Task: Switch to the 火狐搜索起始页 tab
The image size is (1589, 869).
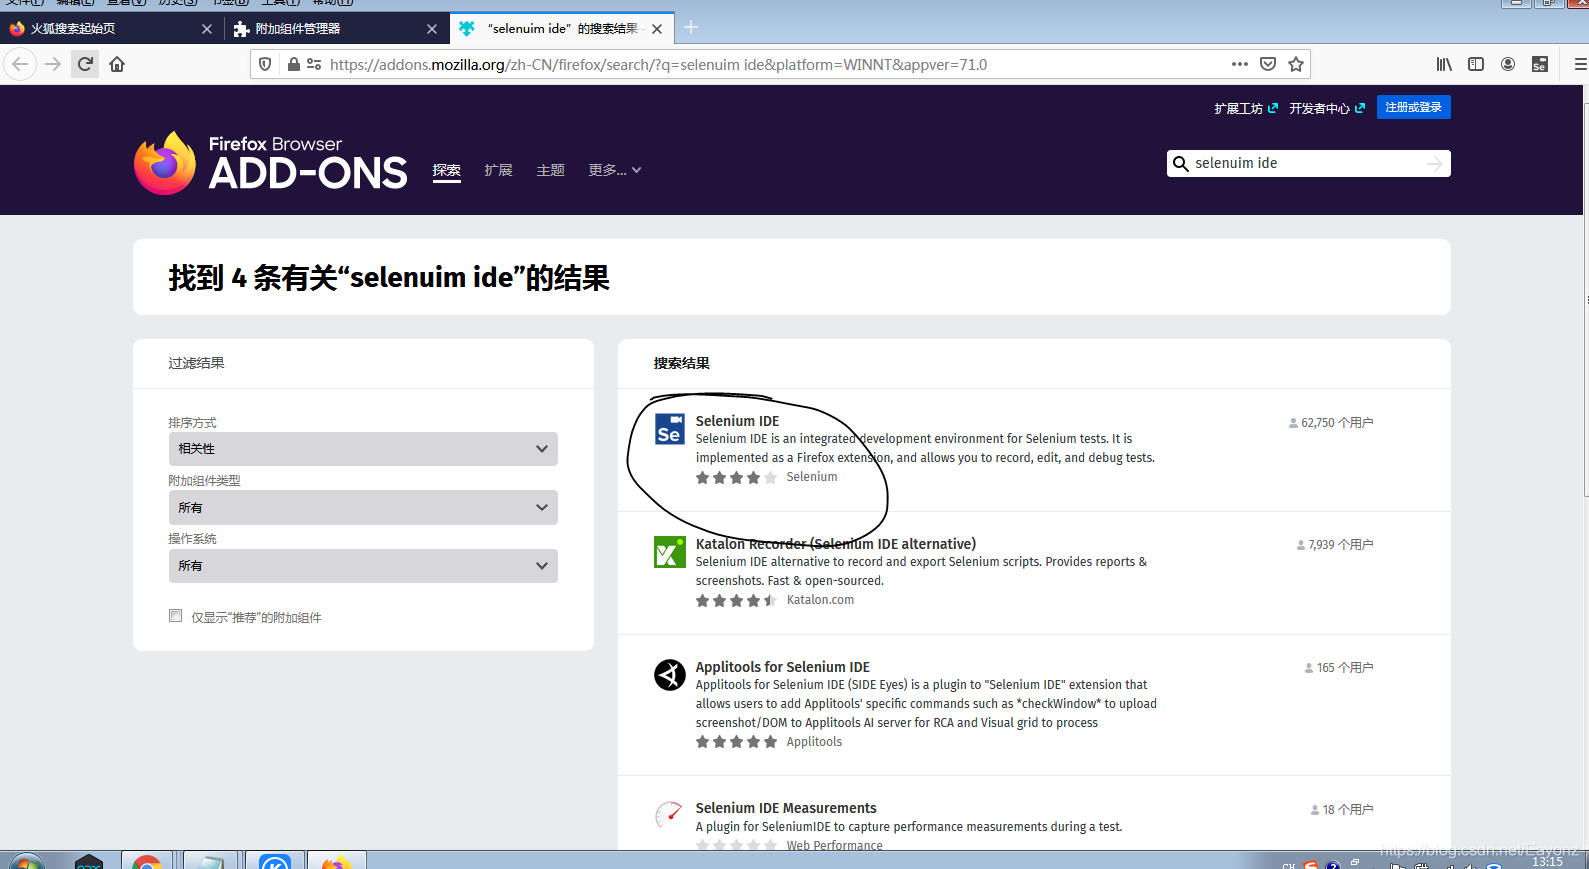Action: coord(111,29)
